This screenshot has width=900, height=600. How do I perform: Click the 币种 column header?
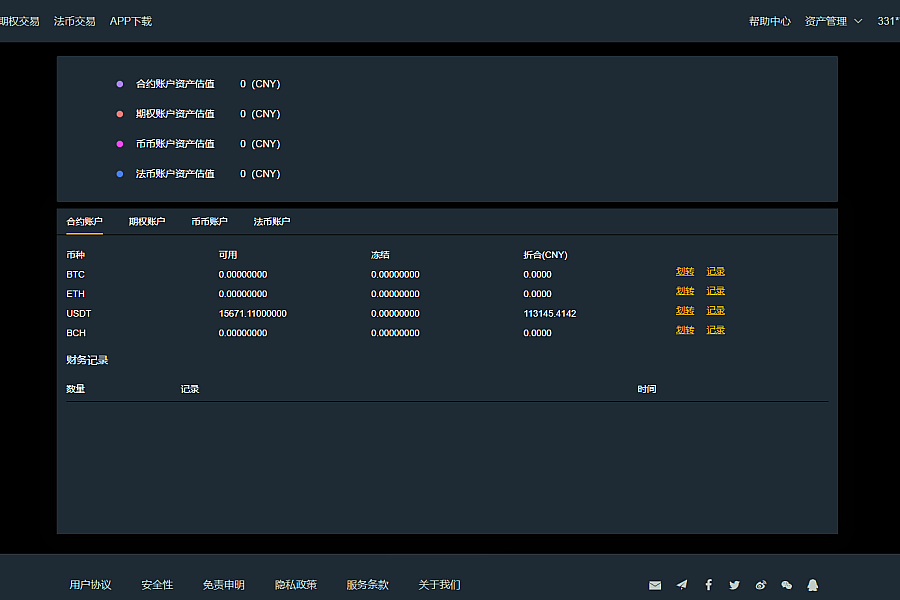pos(76,255)
